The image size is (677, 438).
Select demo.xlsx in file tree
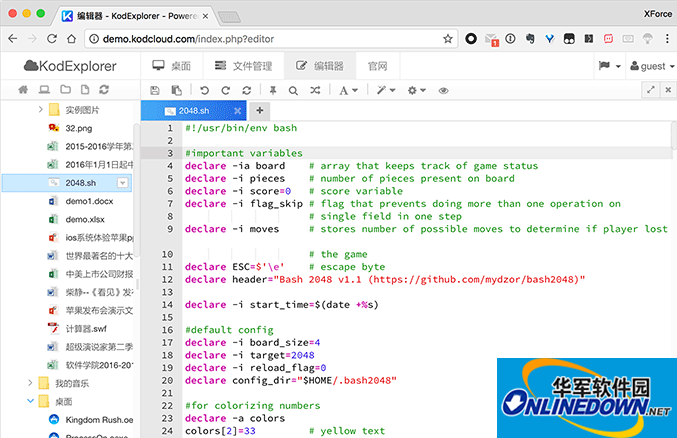pos(85,219)
